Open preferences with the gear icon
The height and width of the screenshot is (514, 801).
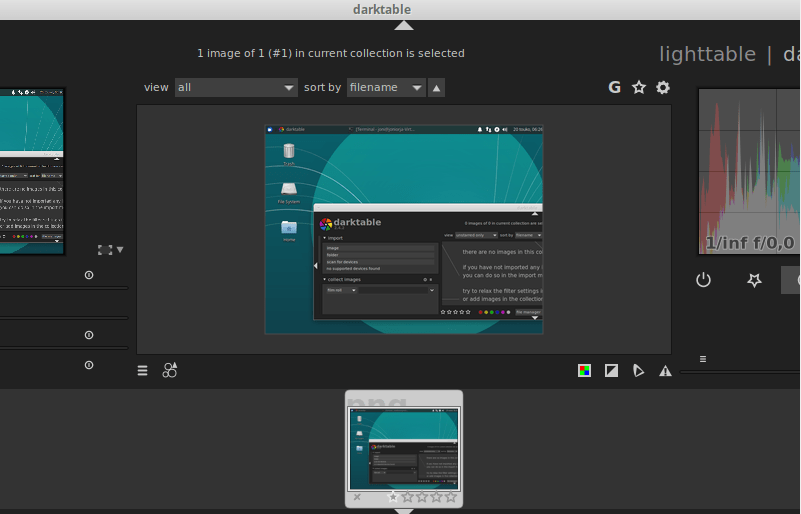click(x=663, y=88)
